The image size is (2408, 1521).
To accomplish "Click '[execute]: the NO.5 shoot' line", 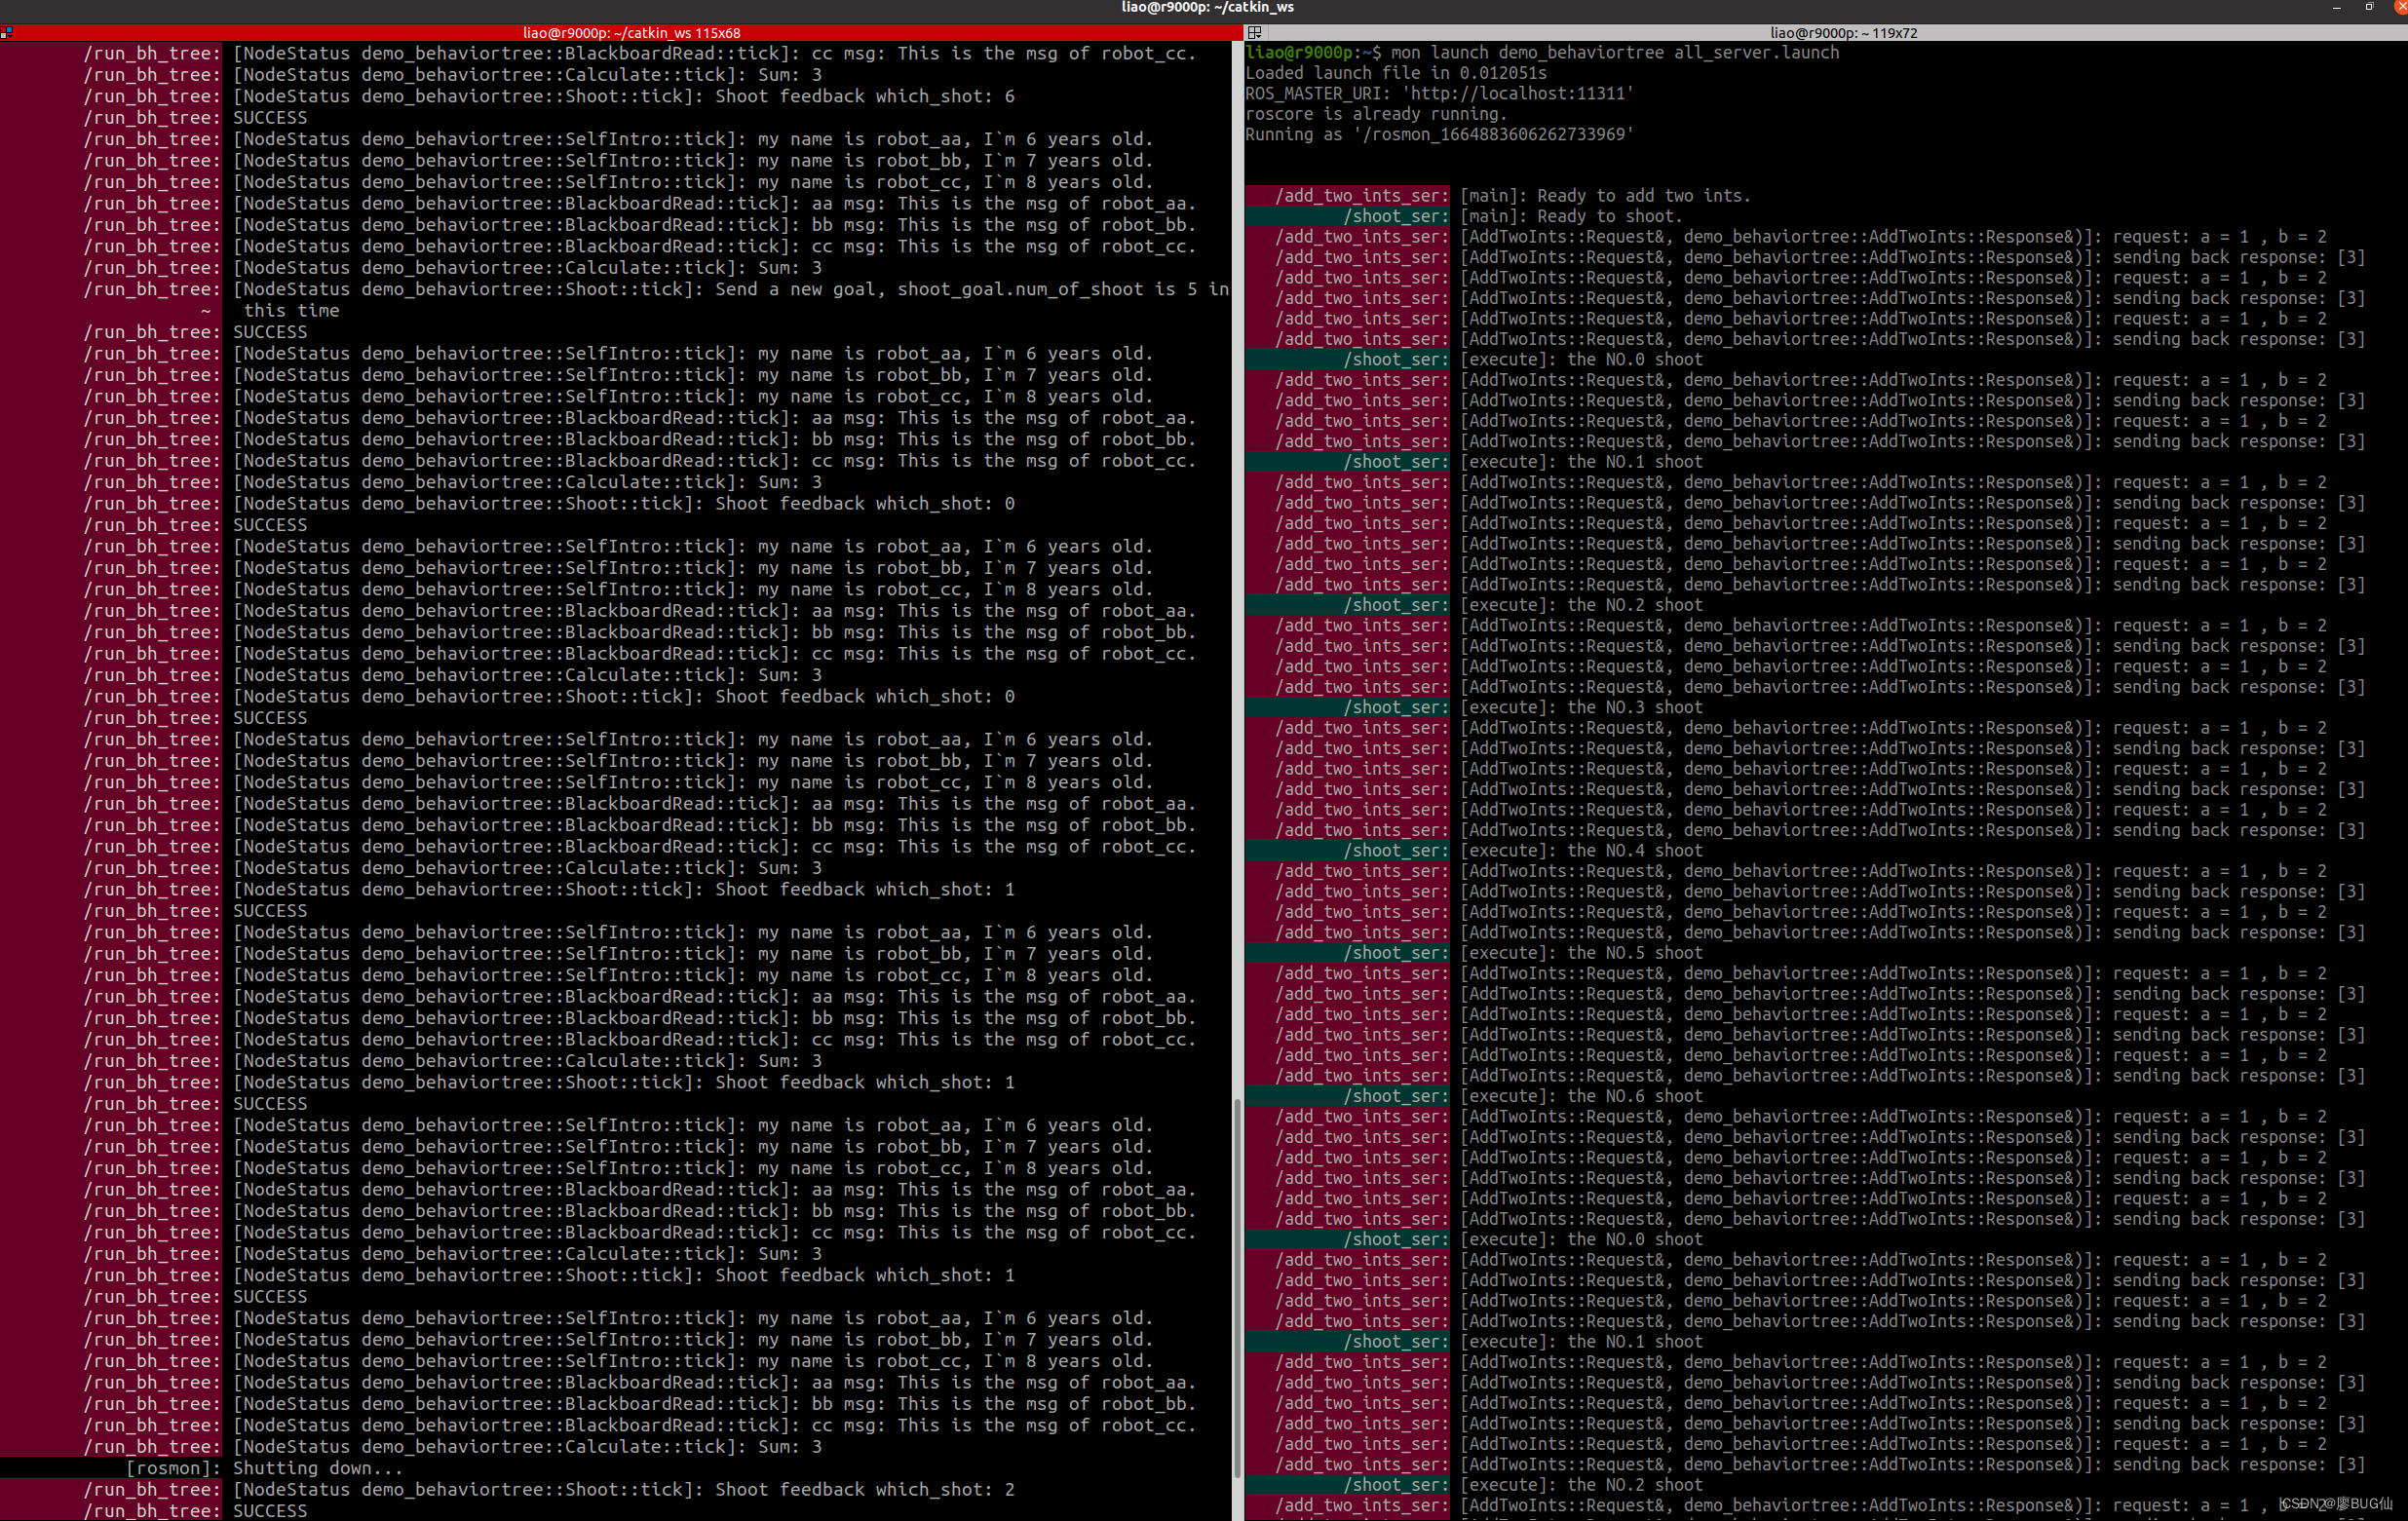I will tap(1580, 953).
